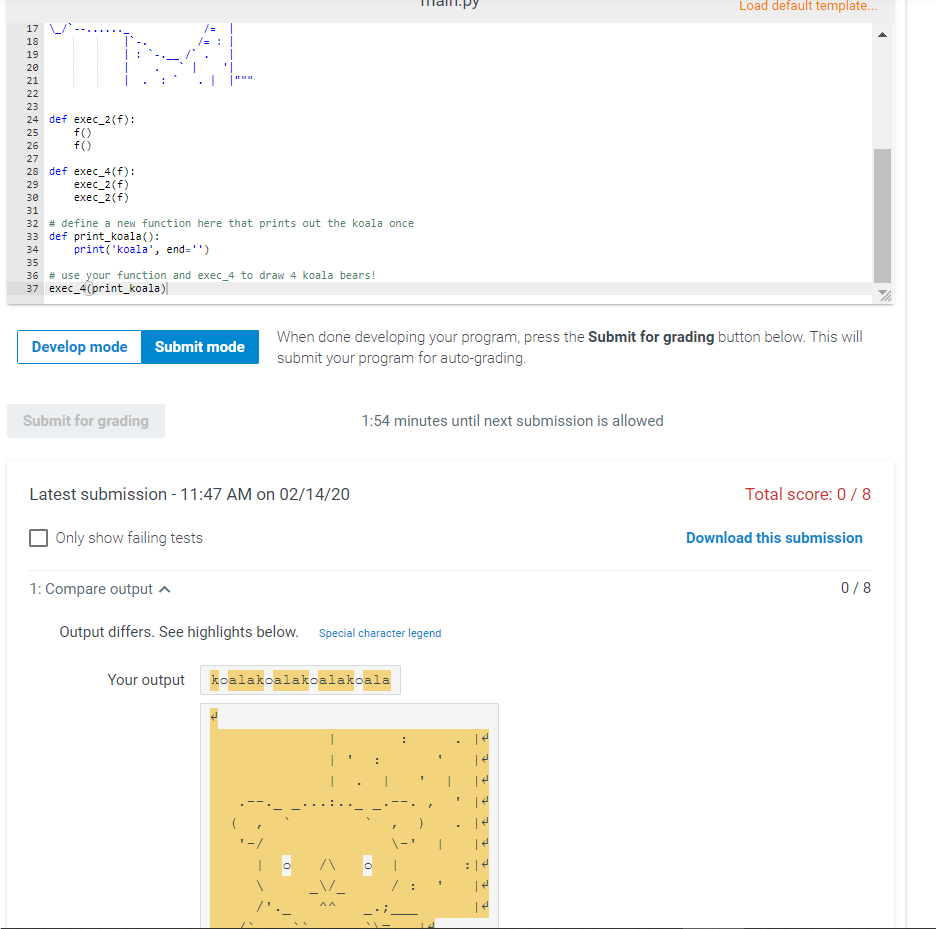Click the 'def exec_4(f):' line
The width and height of the screenshot is (936, 929).
pyautogui.click(x=92, y=171)
